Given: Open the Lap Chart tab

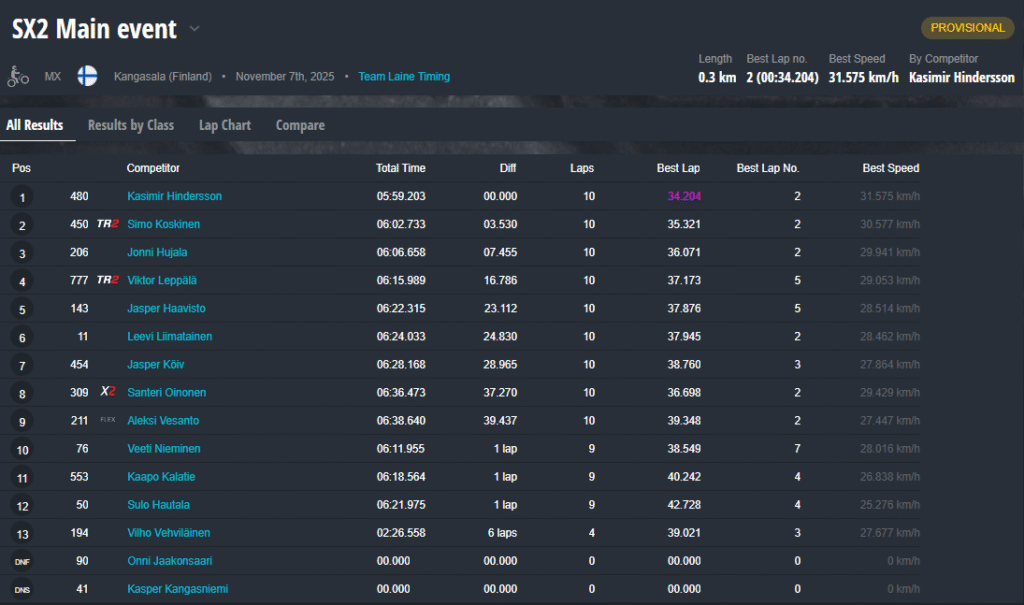Looking at the screenshot, I should (x=224, y=125).
